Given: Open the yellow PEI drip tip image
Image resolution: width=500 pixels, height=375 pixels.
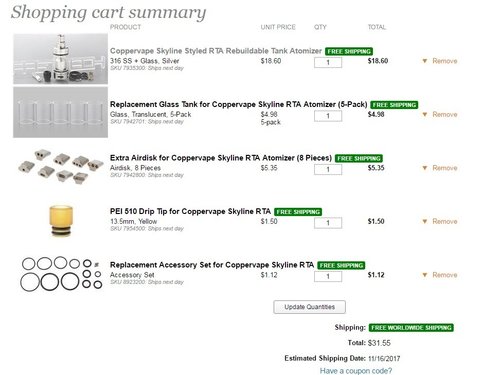Looking at the screenshot, I should [61, 221].
